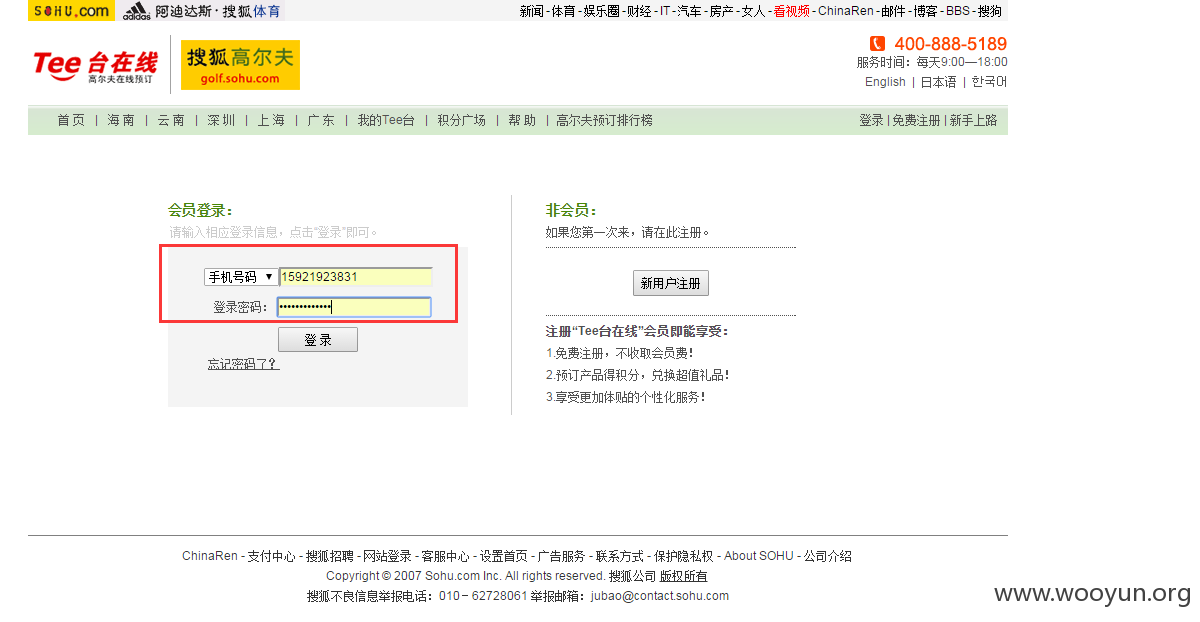Open 高尔夫预订排行榜 navigation item

point(604,120)
